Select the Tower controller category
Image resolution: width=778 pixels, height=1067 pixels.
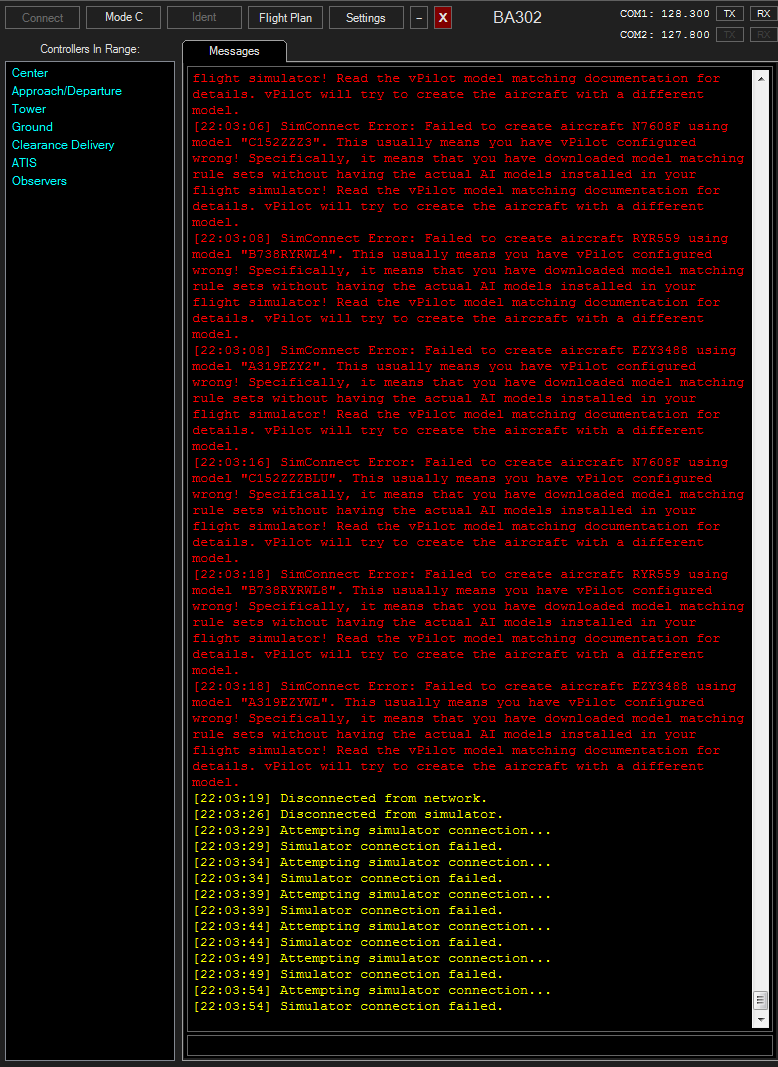[29, 109]
